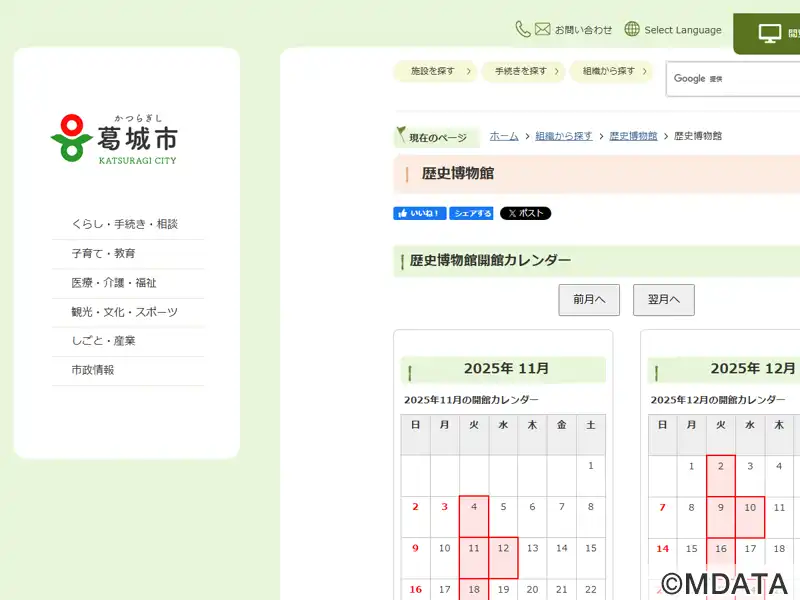800x600 pixels.
Task: Open Select Language option
Action: (683, 30)
